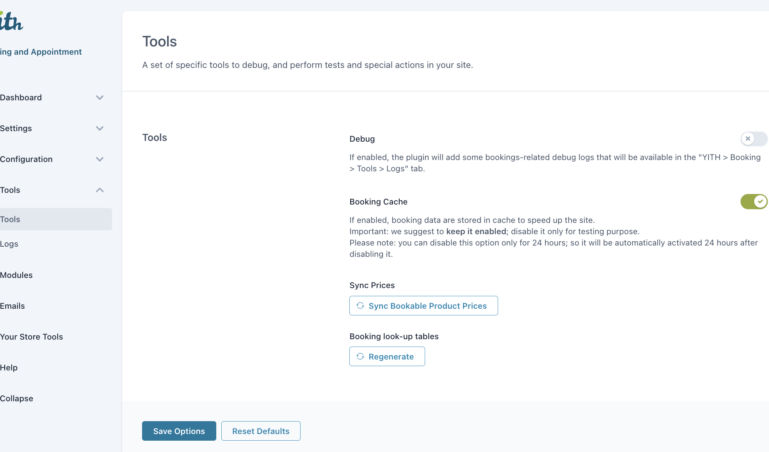The width and height of the screenshot is (769, 452).
Task: Click the Reset Defaults button
Action: (260, 431)
